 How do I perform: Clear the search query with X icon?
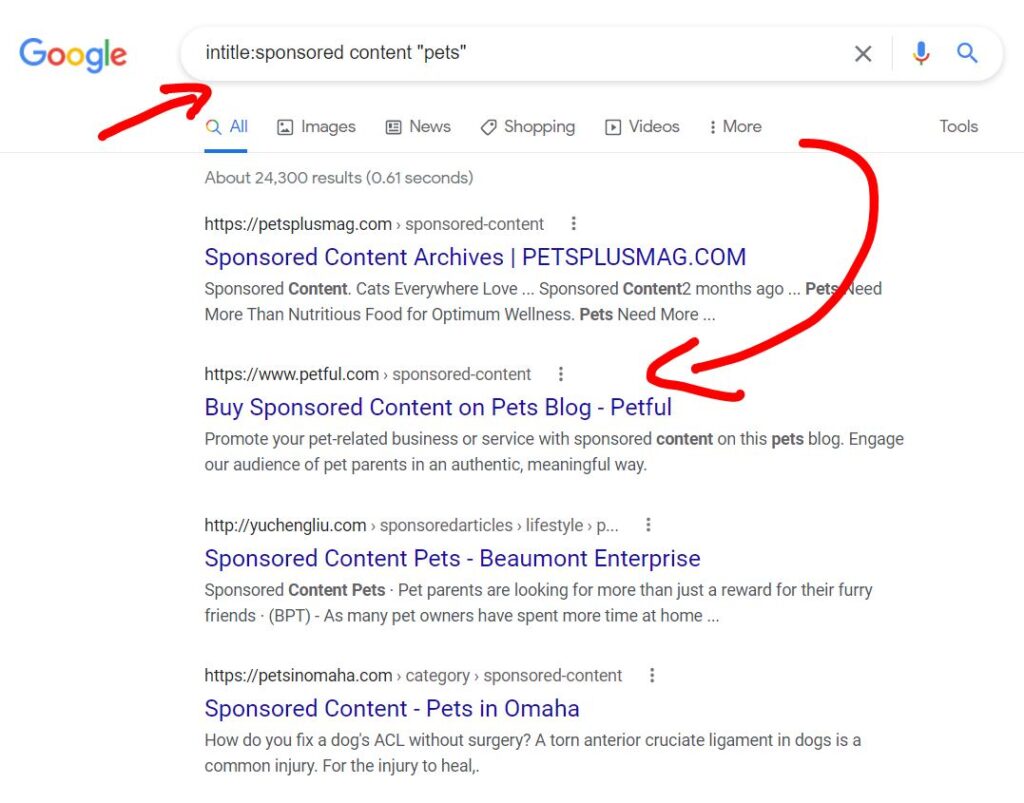(863, 53)
